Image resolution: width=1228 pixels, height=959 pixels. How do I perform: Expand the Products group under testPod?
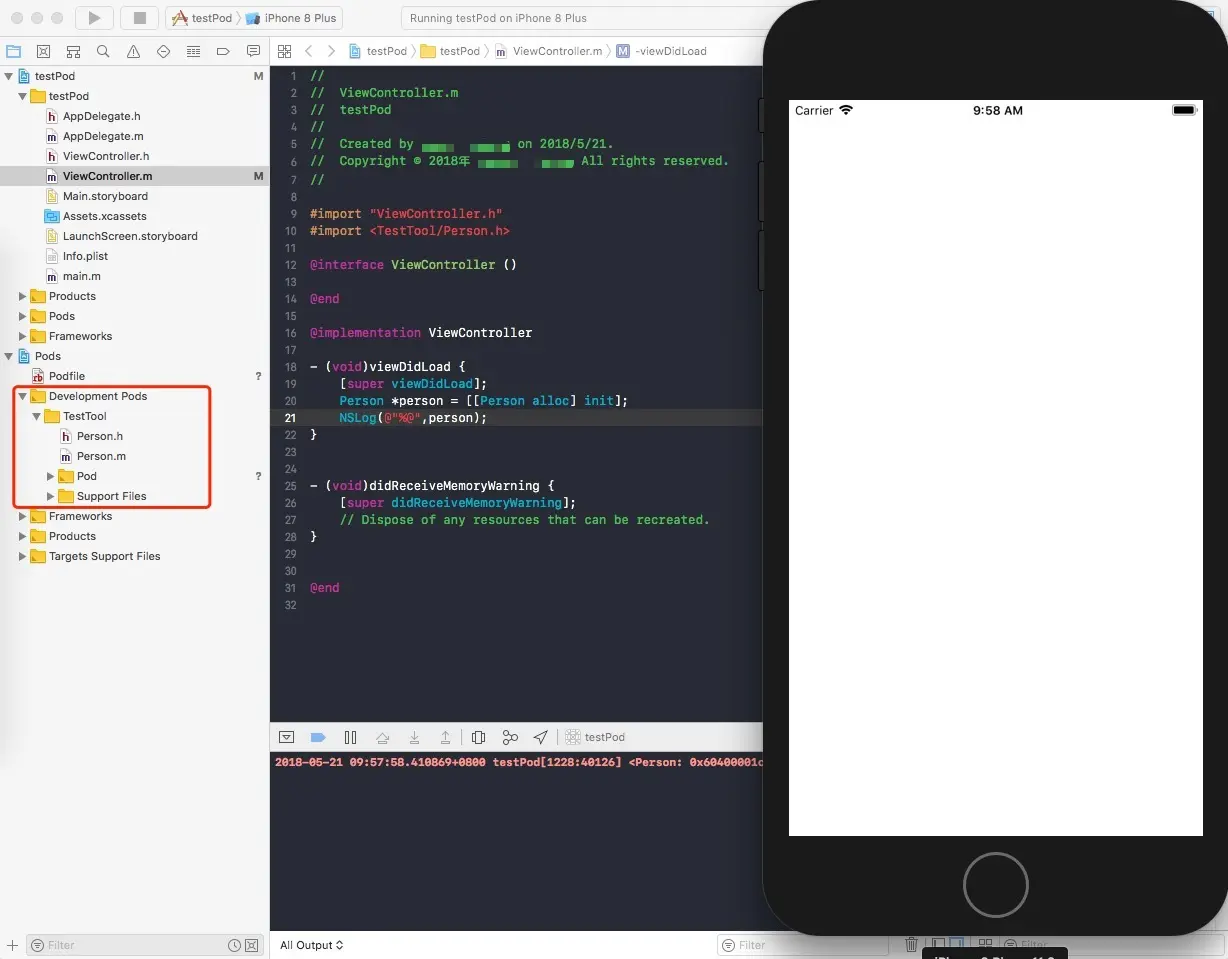pos(23,296)
